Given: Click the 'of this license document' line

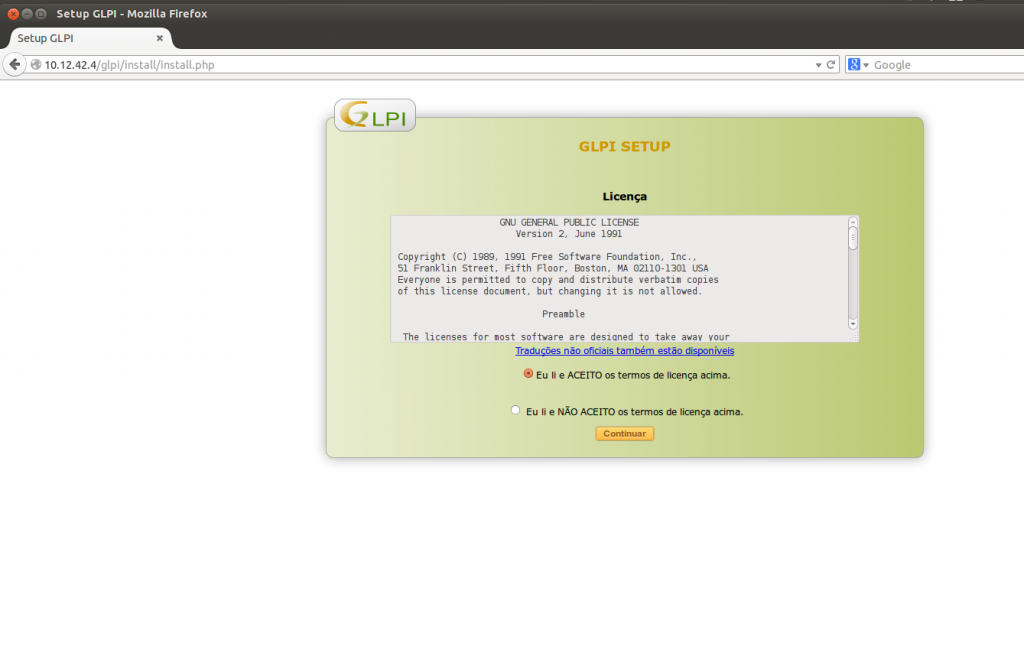Looking at the screenshot, I should pyautogui.click(x=550, y=291).
